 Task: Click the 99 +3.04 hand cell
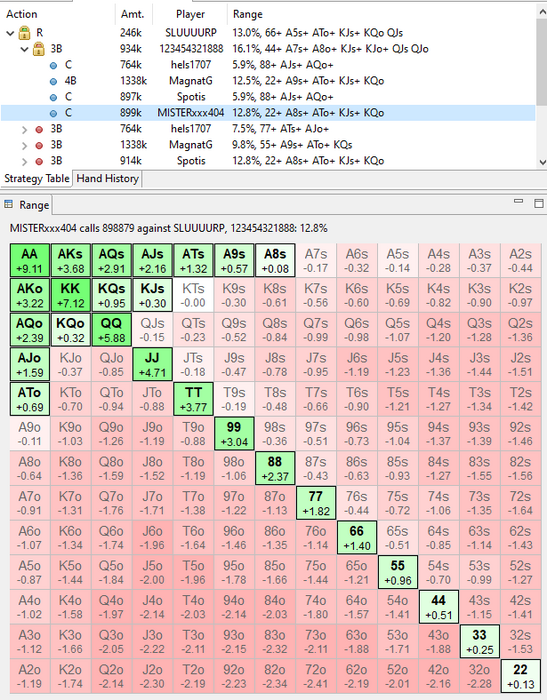pyautogui.click(x=234, y=433)
